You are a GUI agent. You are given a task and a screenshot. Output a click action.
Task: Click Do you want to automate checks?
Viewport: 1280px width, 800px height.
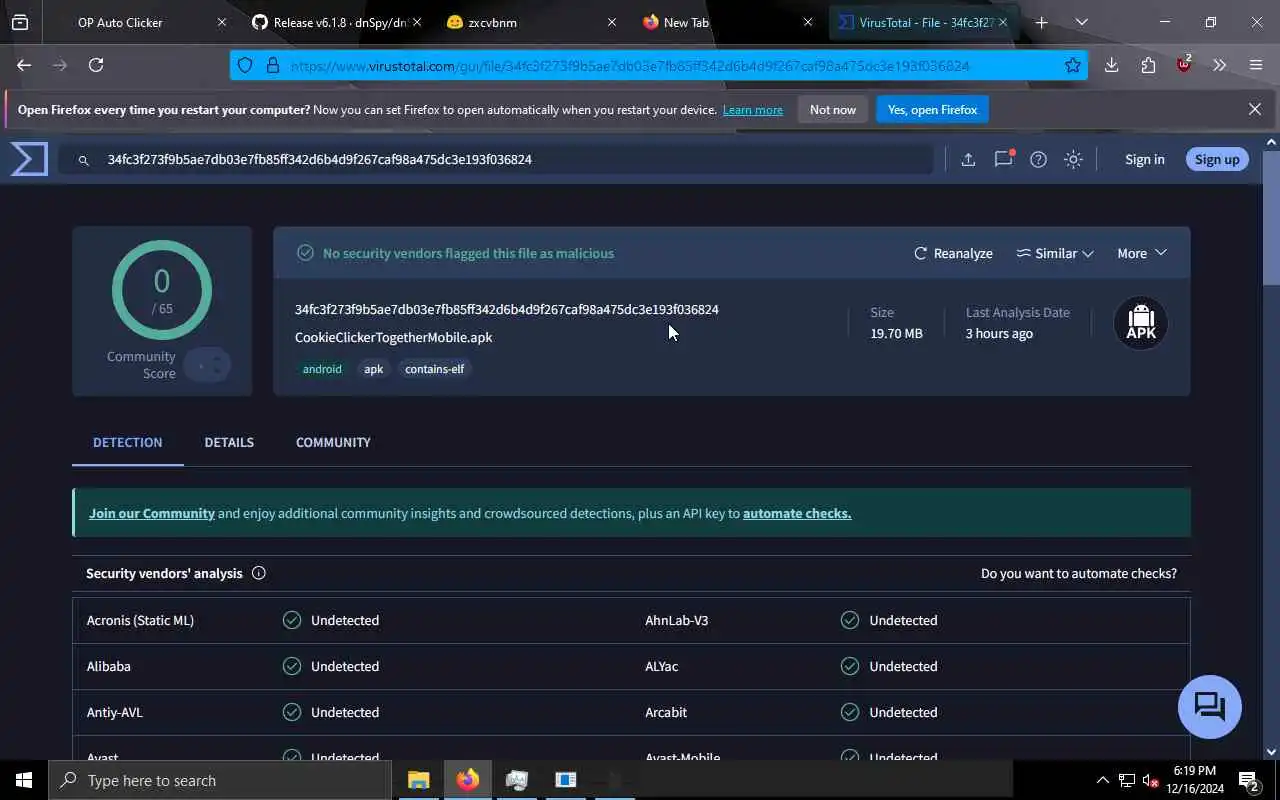pyautogui.click(x=1079, y=573)
